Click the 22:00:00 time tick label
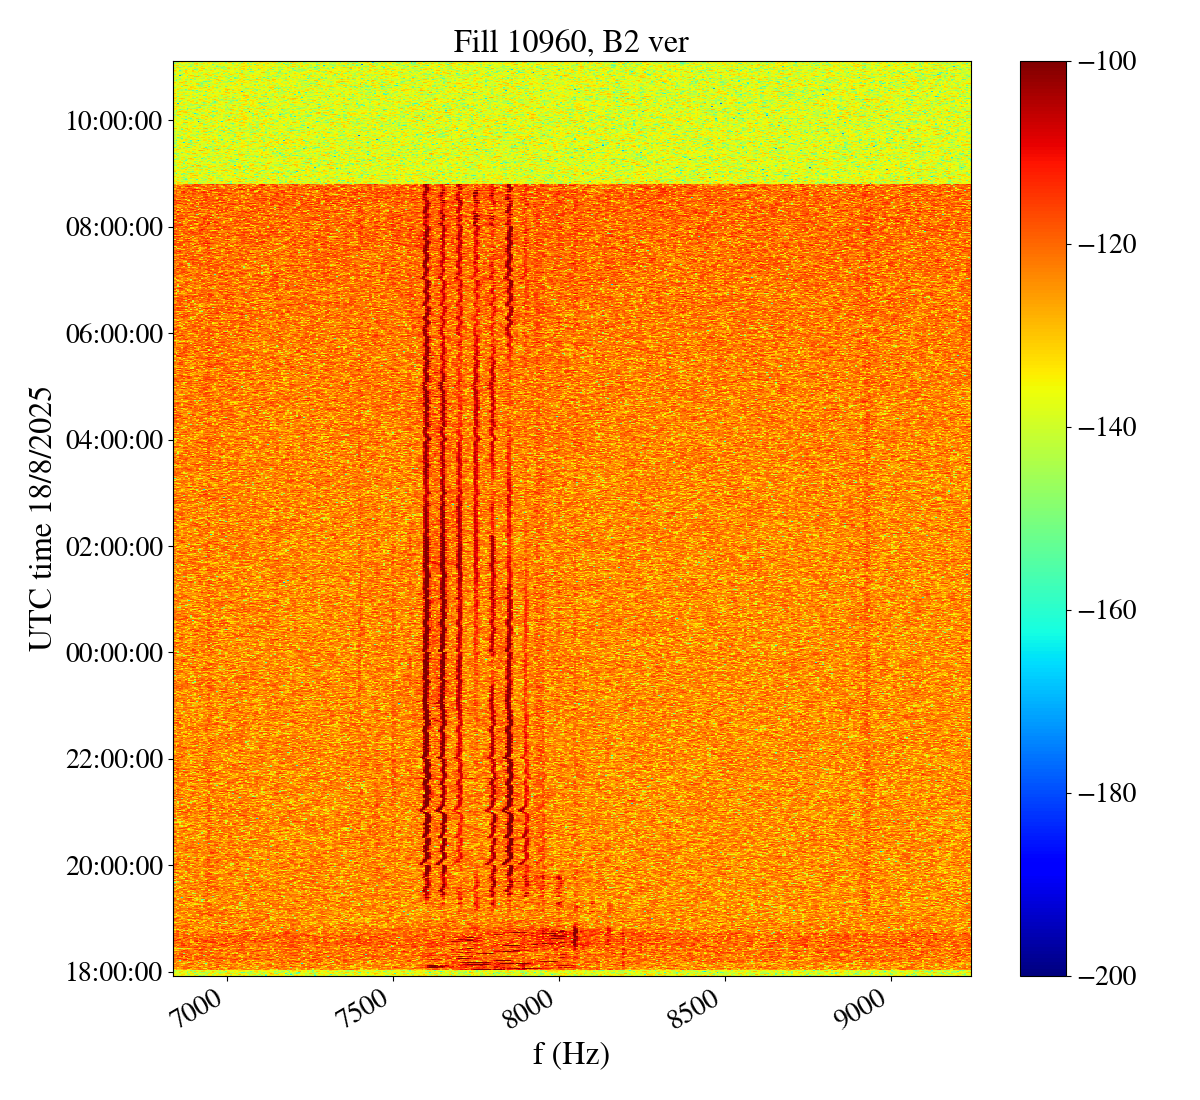1200x1100 pixels. coord(113,759)
